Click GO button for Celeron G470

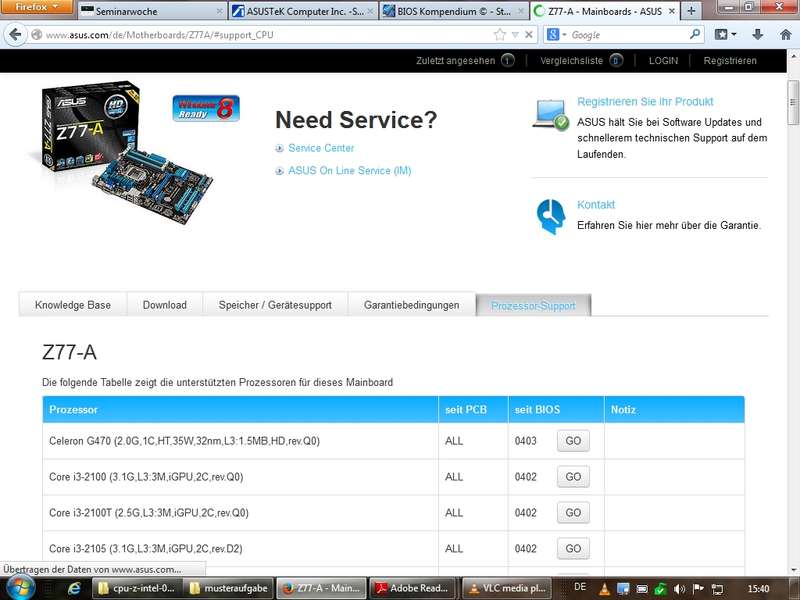(x=573, y=441)
